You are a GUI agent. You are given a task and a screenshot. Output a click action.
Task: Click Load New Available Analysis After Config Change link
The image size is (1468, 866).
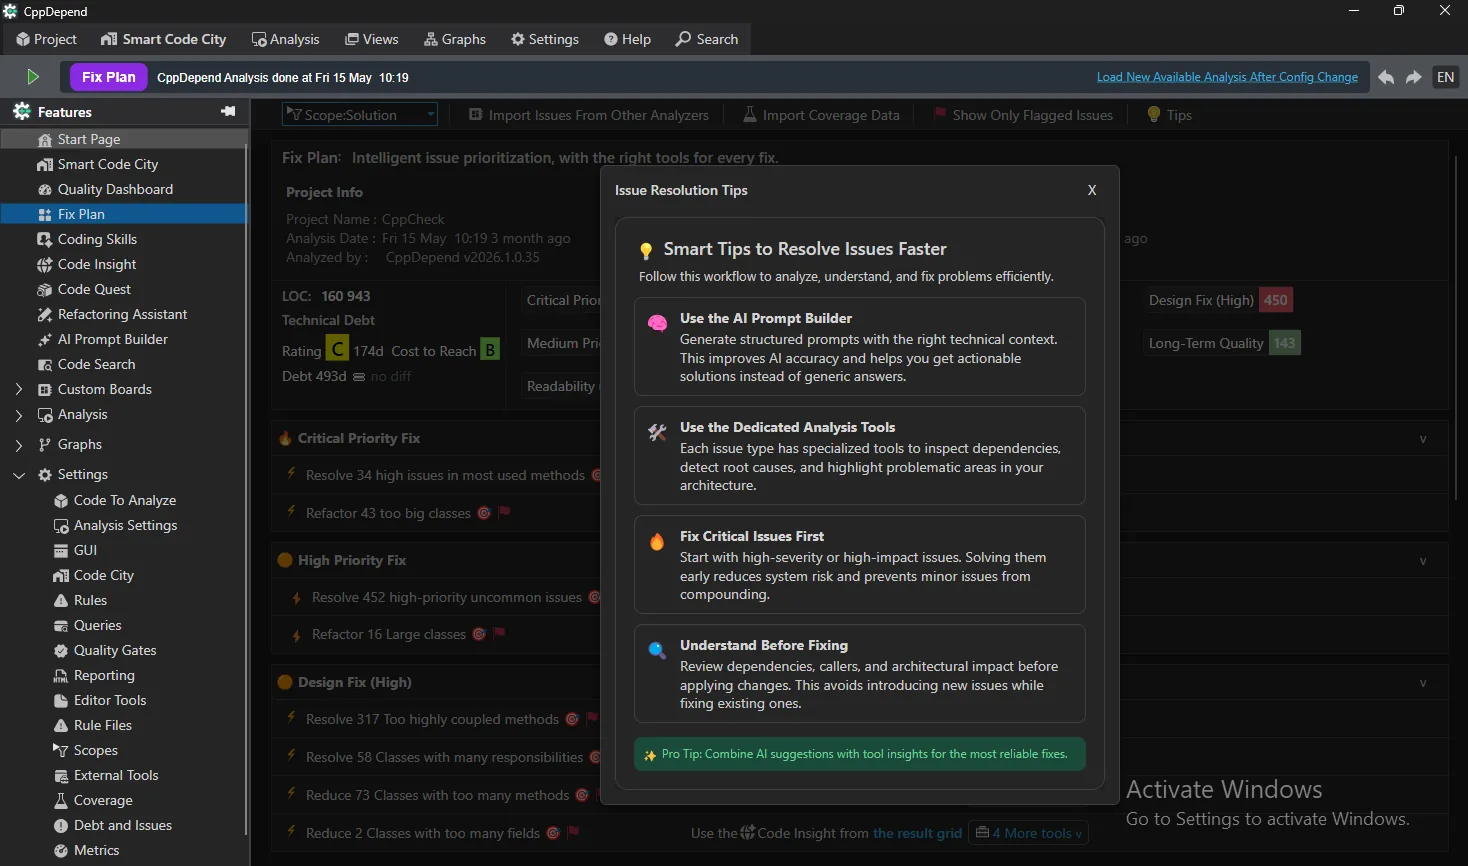1227,77
